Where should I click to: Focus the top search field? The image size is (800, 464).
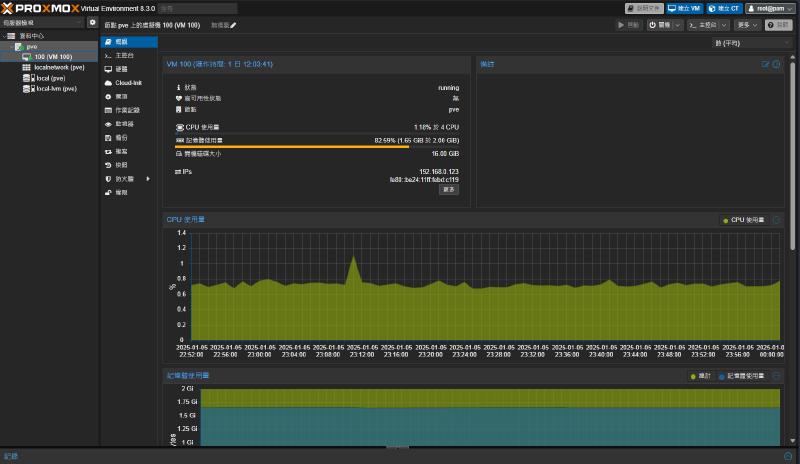[x=197, y=8]
